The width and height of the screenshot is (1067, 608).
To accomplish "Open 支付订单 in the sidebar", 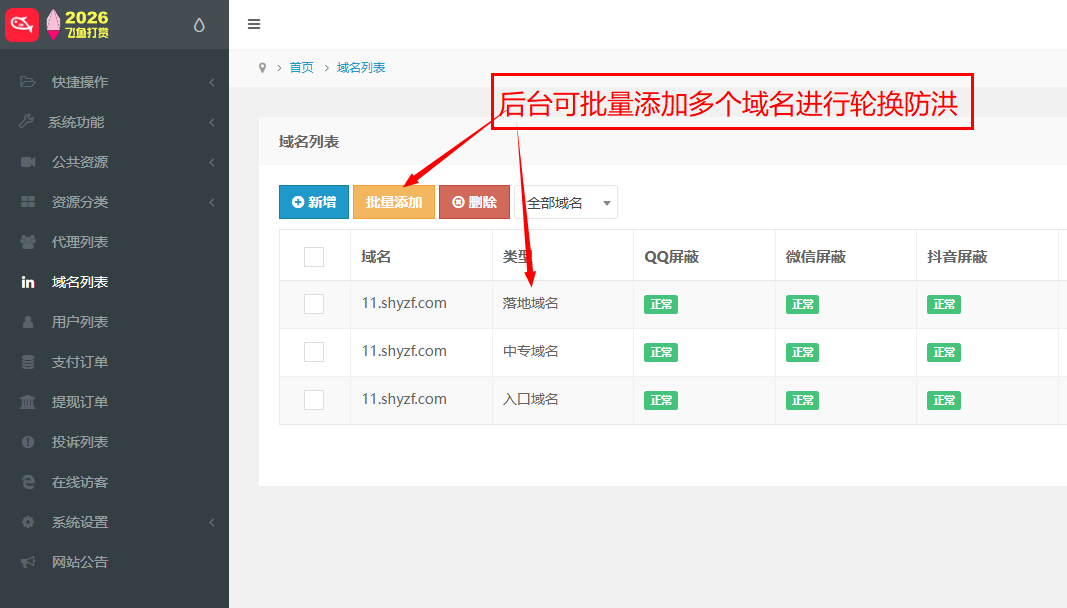I will coord(80,362).
